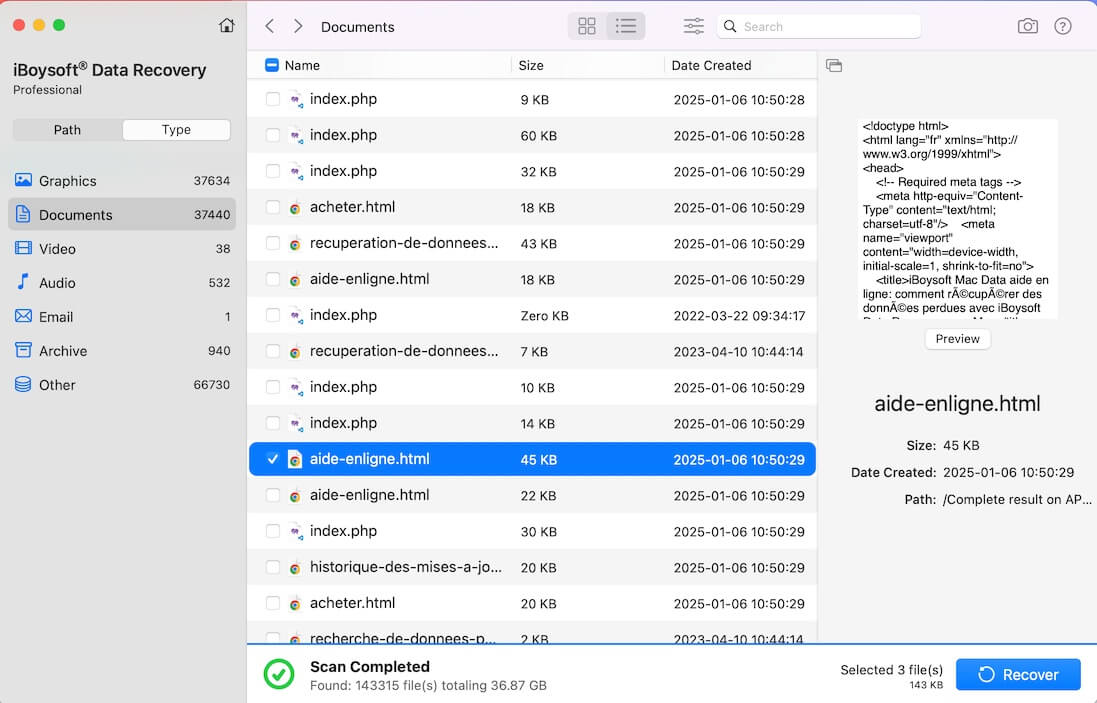This screenshot has height=703, width=1097.
Task: Check the box for the 43 KB recuperation-de-donnees file
Action: click(x=273, y=243)
